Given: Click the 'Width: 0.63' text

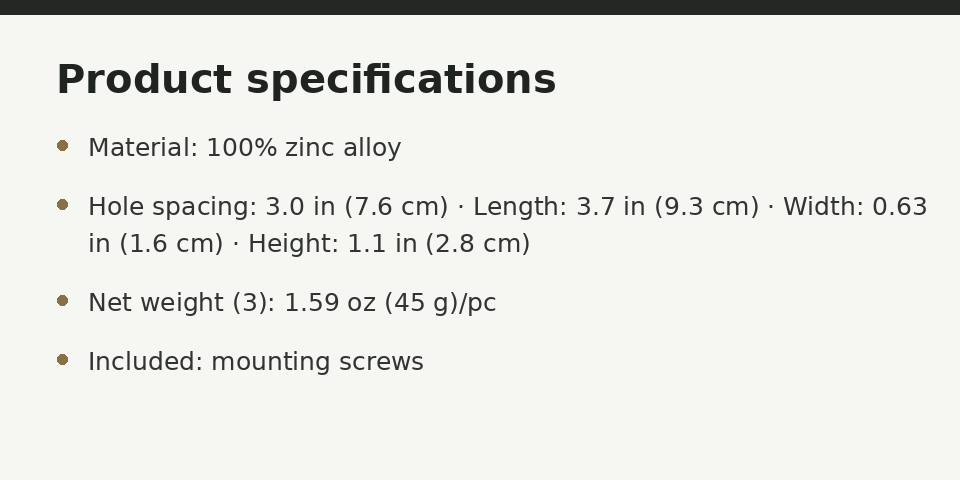Looking at the screenshot, I should point(855,207).
